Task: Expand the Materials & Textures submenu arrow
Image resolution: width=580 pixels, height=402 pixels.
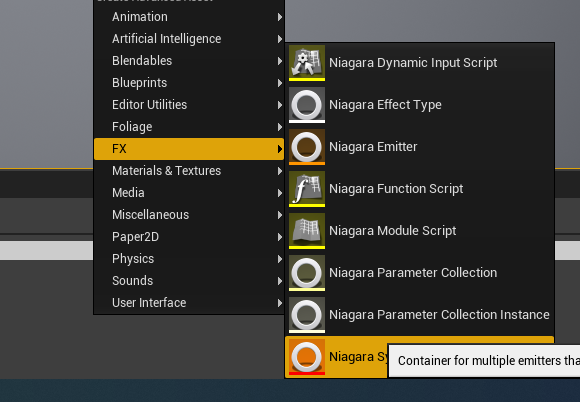Action: pyautogui.click(x=280, y=171)
